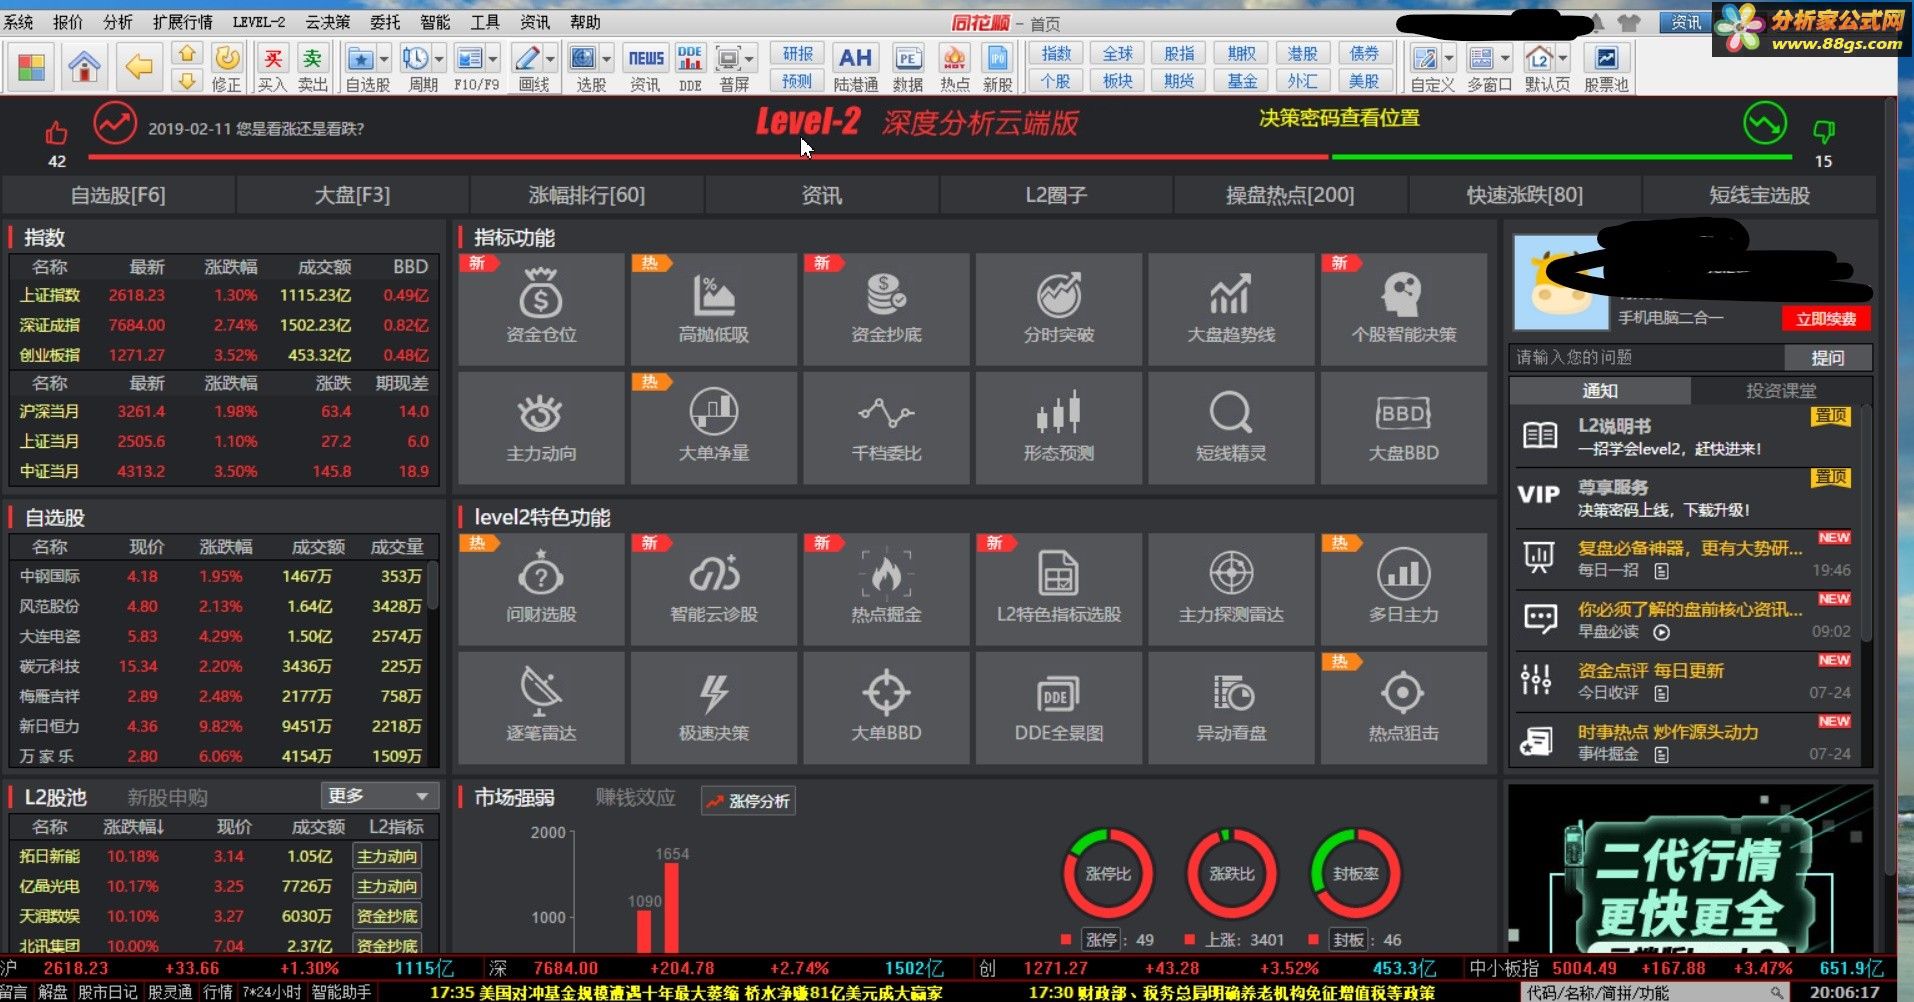This screenshot has height=1002, width=1914.
Task: Click the 提问 button
Action: click(x=1827, y=357)
